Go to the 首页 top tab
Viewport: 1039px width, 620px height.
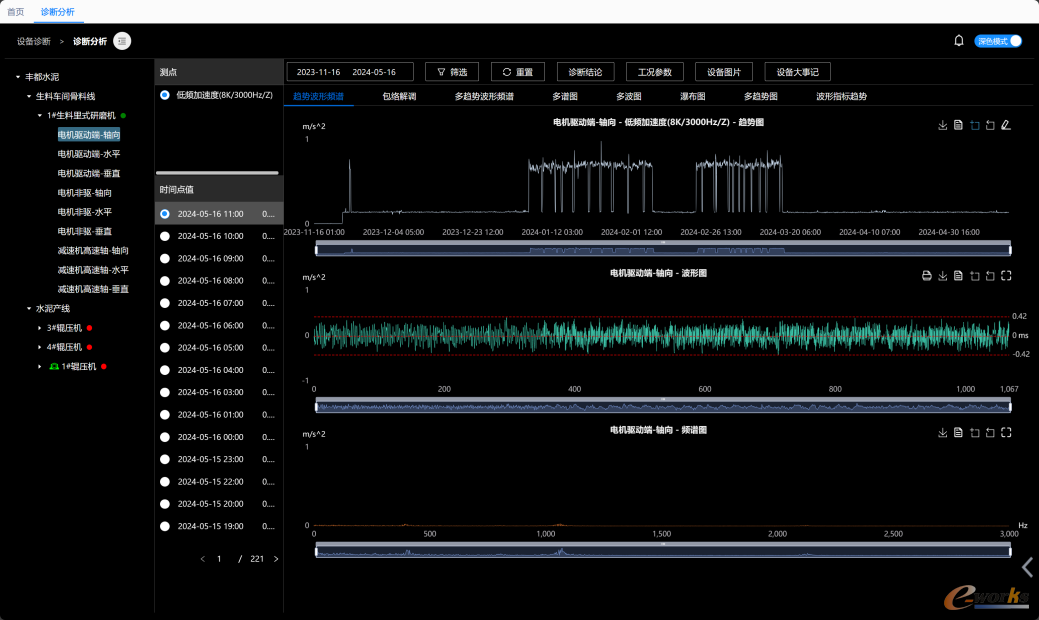point(16,12)
